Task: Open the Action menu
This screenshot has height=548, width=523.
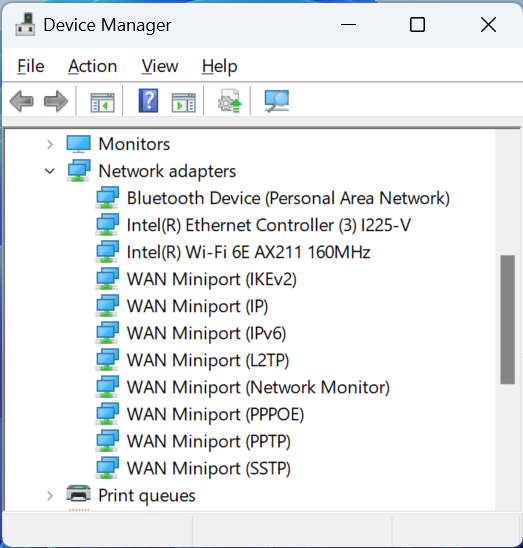Action: click(93, 66)
